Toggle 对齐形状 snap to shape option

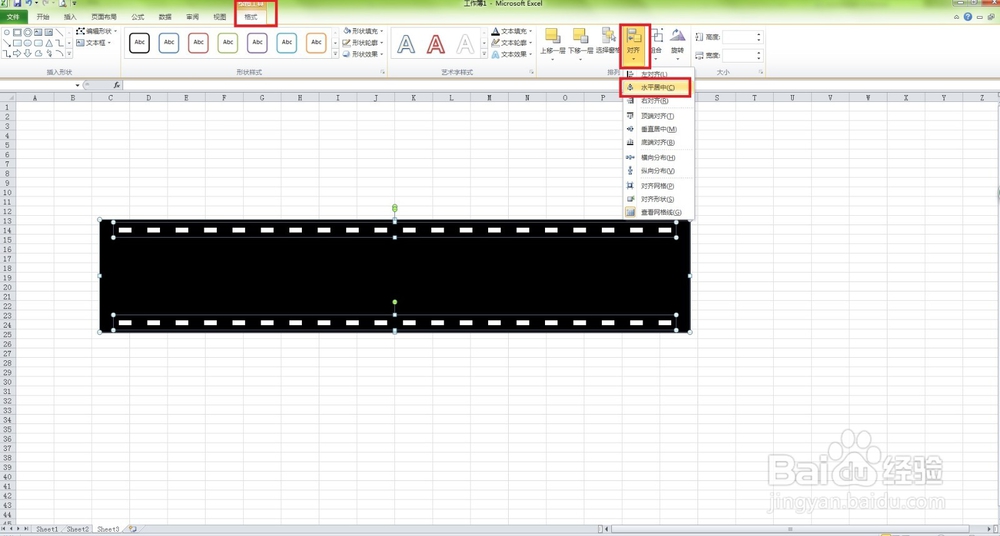658,199
